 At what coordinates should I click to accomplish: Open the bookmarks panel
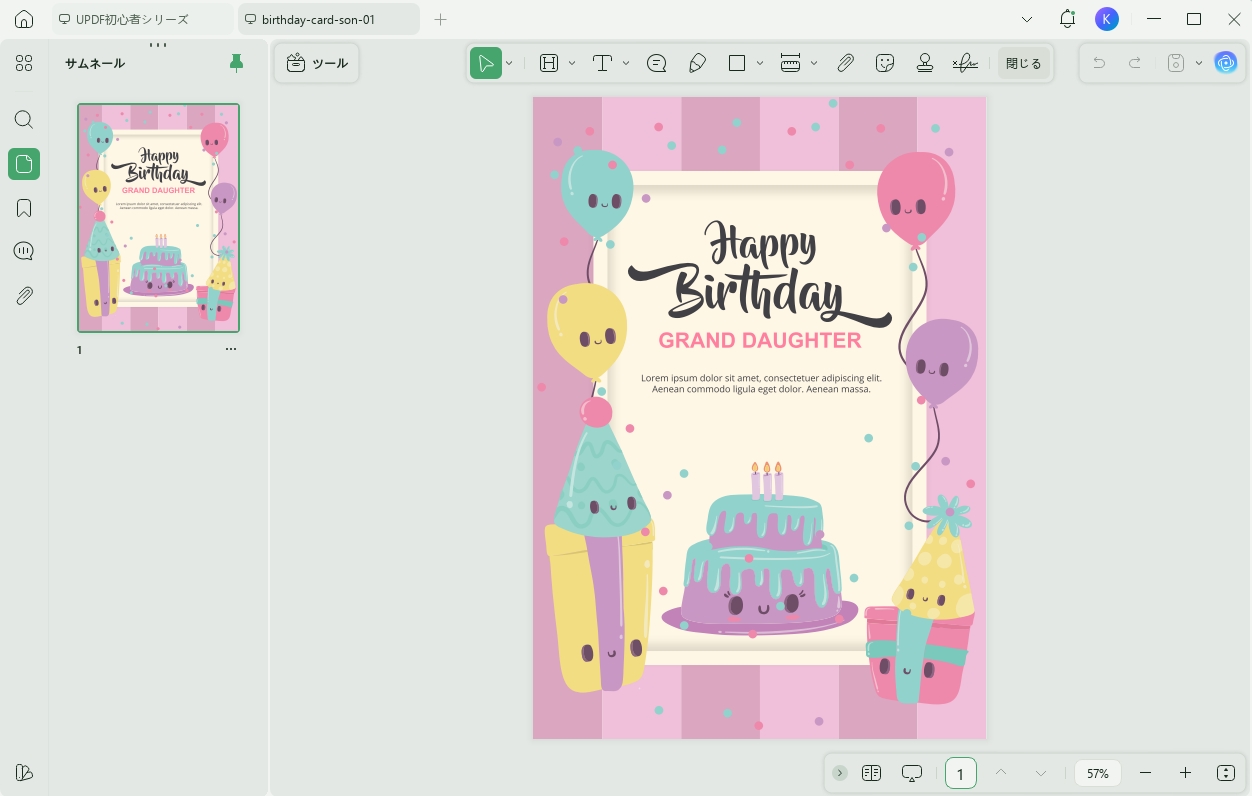pyautogui.click(x=24, y=208)
